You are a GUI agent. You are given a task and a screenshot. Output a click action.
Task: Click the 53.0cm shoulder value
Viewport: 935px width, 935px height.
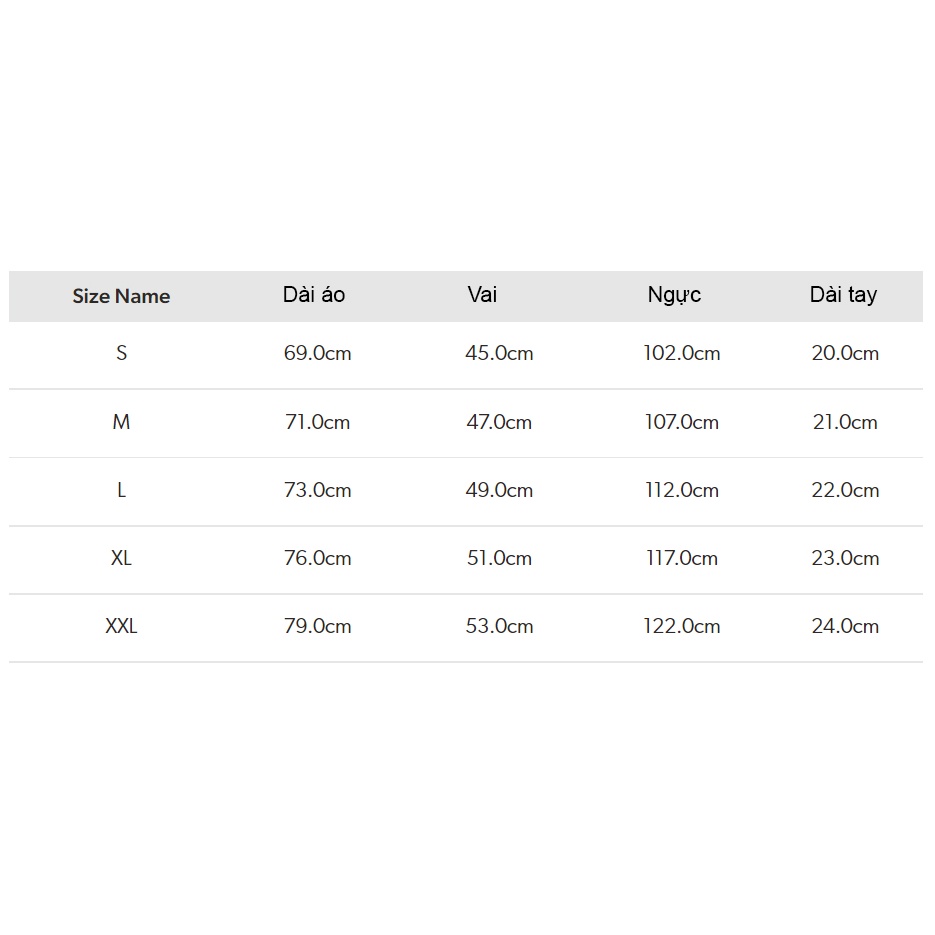pos(499,626)
